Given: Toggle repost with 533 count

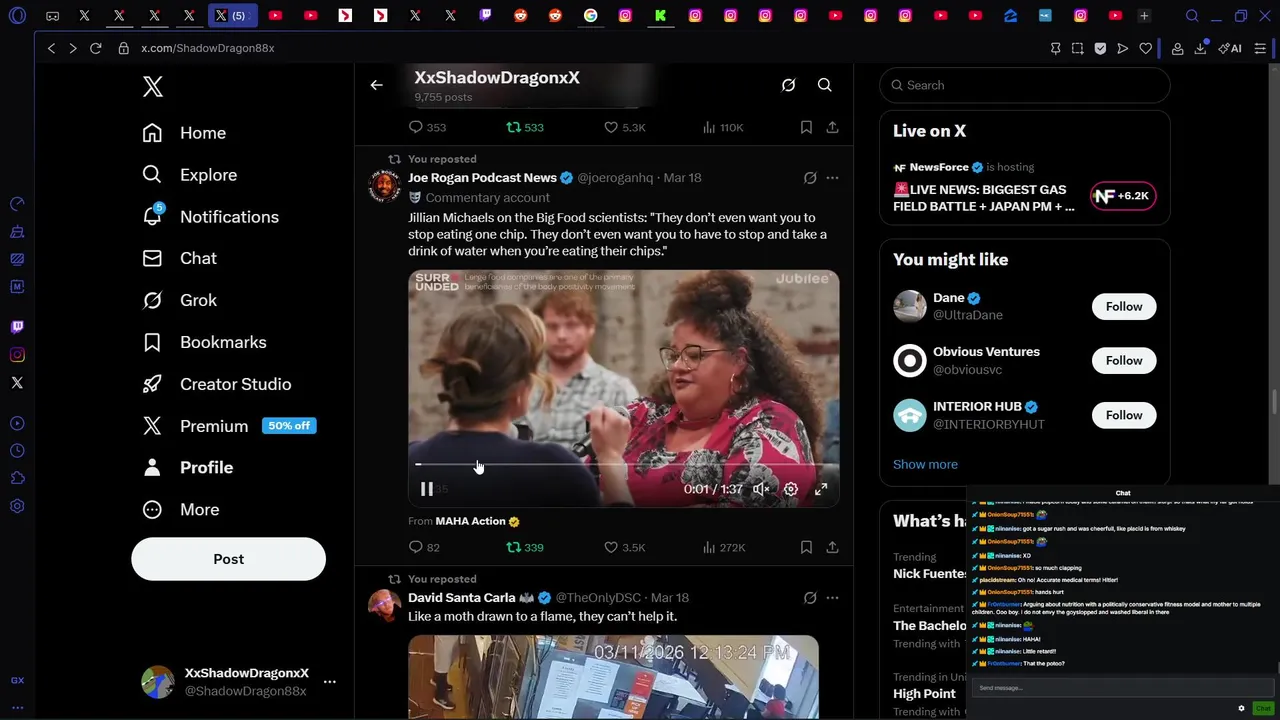Looking at the screenshot, I should 524,127.
